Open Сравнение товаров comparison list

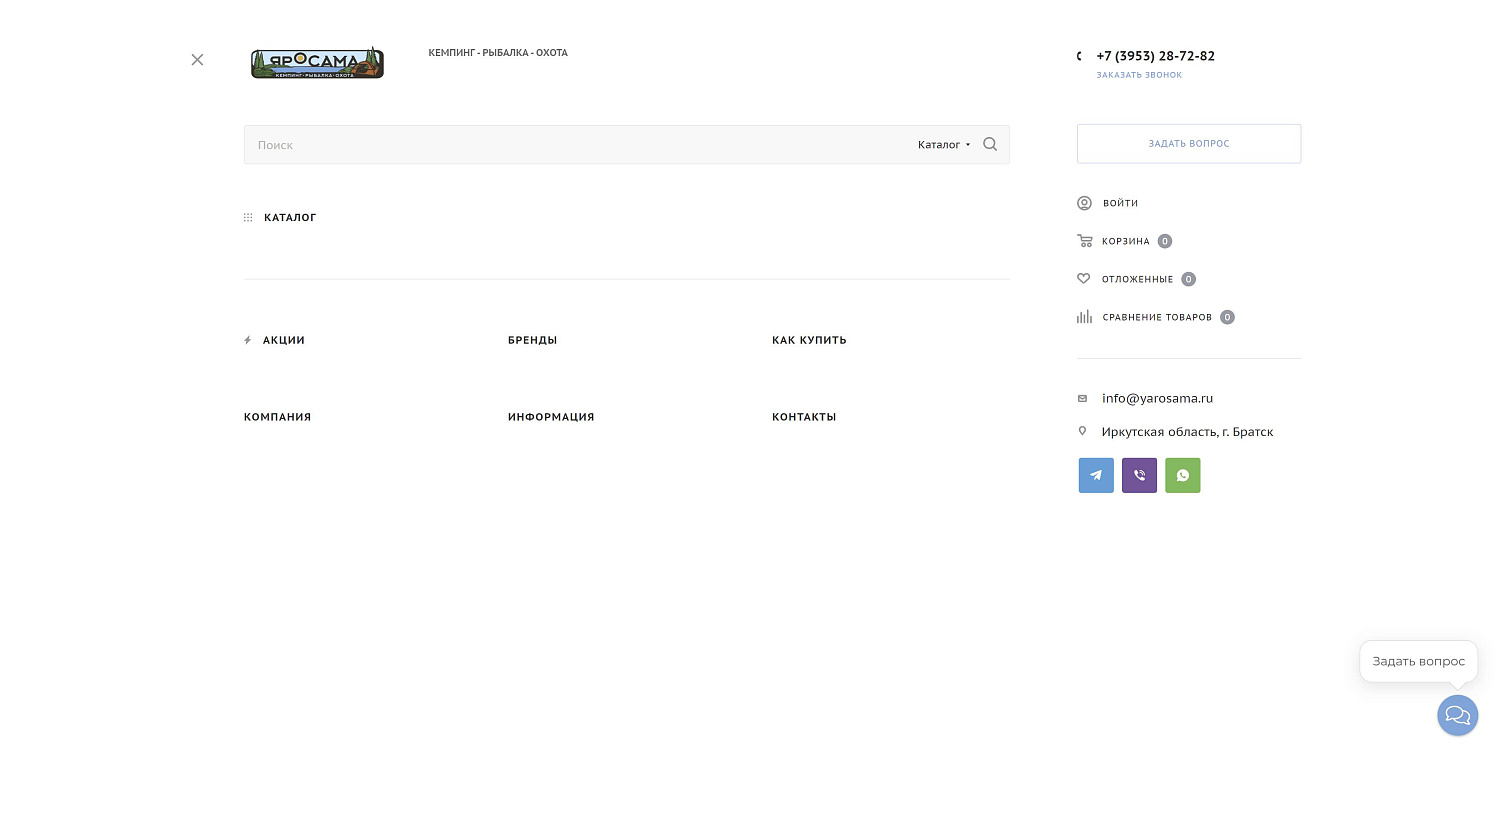coord(1156,317)
